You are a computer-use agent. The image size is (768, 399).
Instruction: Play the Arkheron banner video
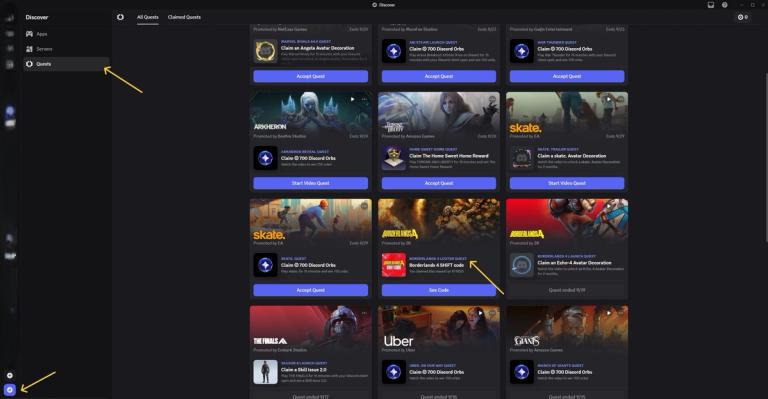coord(352,99)
